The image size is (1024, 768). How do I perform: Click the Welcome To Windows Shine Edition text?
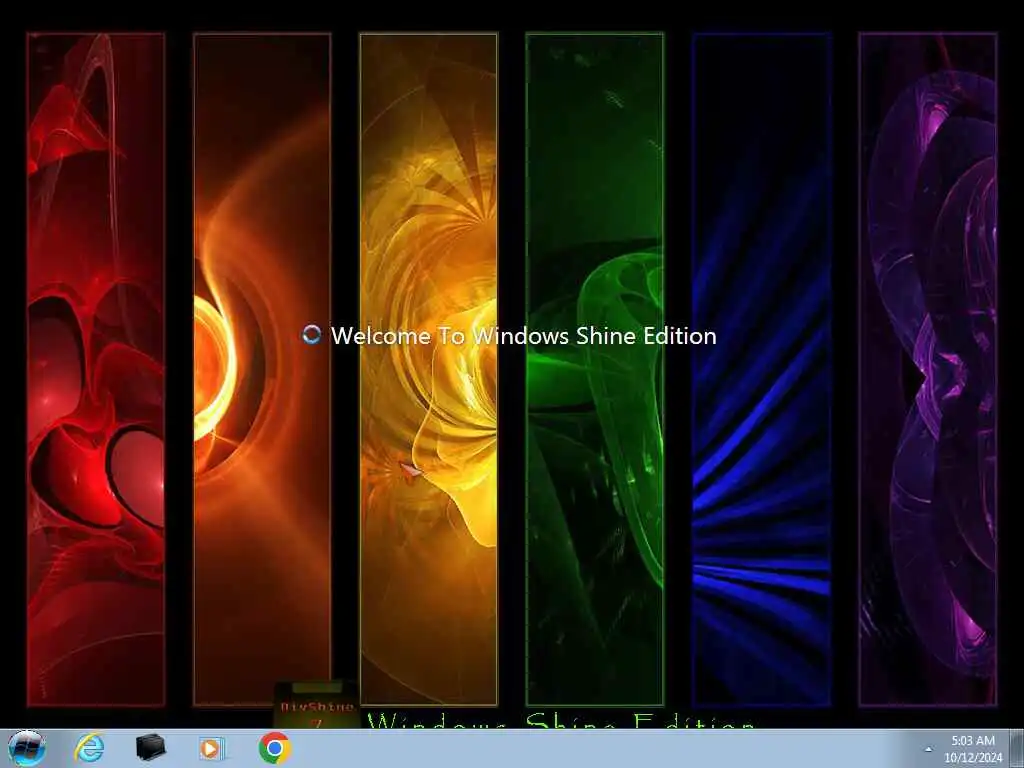pyautogui.click(x=523, y=336)
